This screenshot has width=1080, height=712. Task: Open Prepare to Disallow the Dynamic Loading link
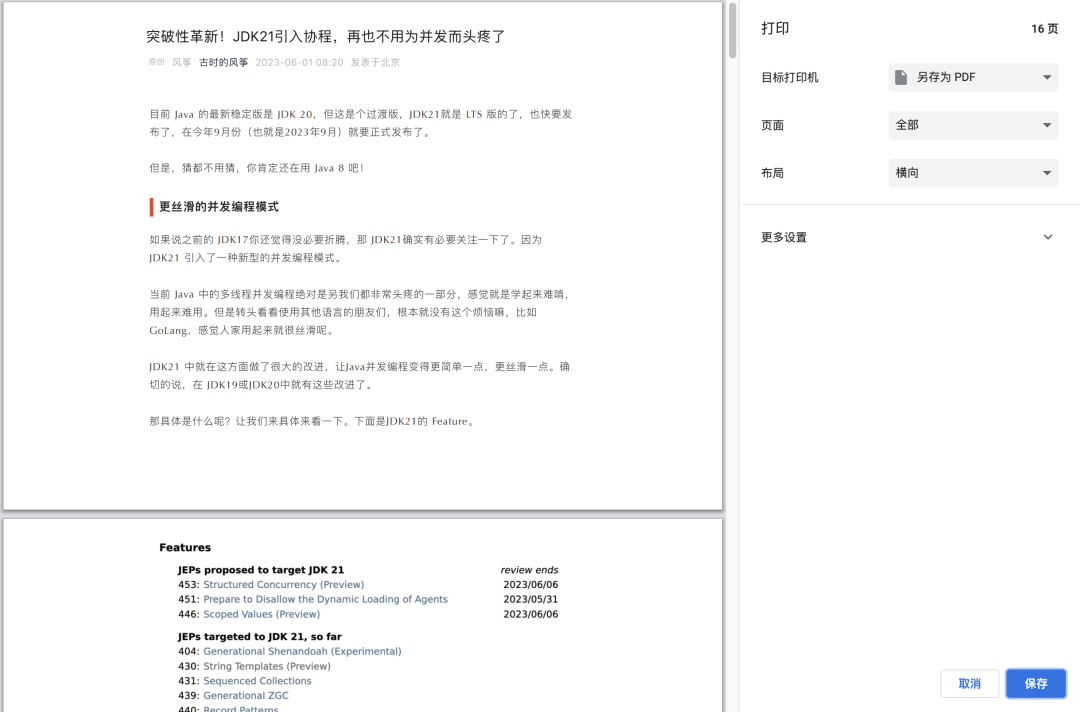point(325,599)
